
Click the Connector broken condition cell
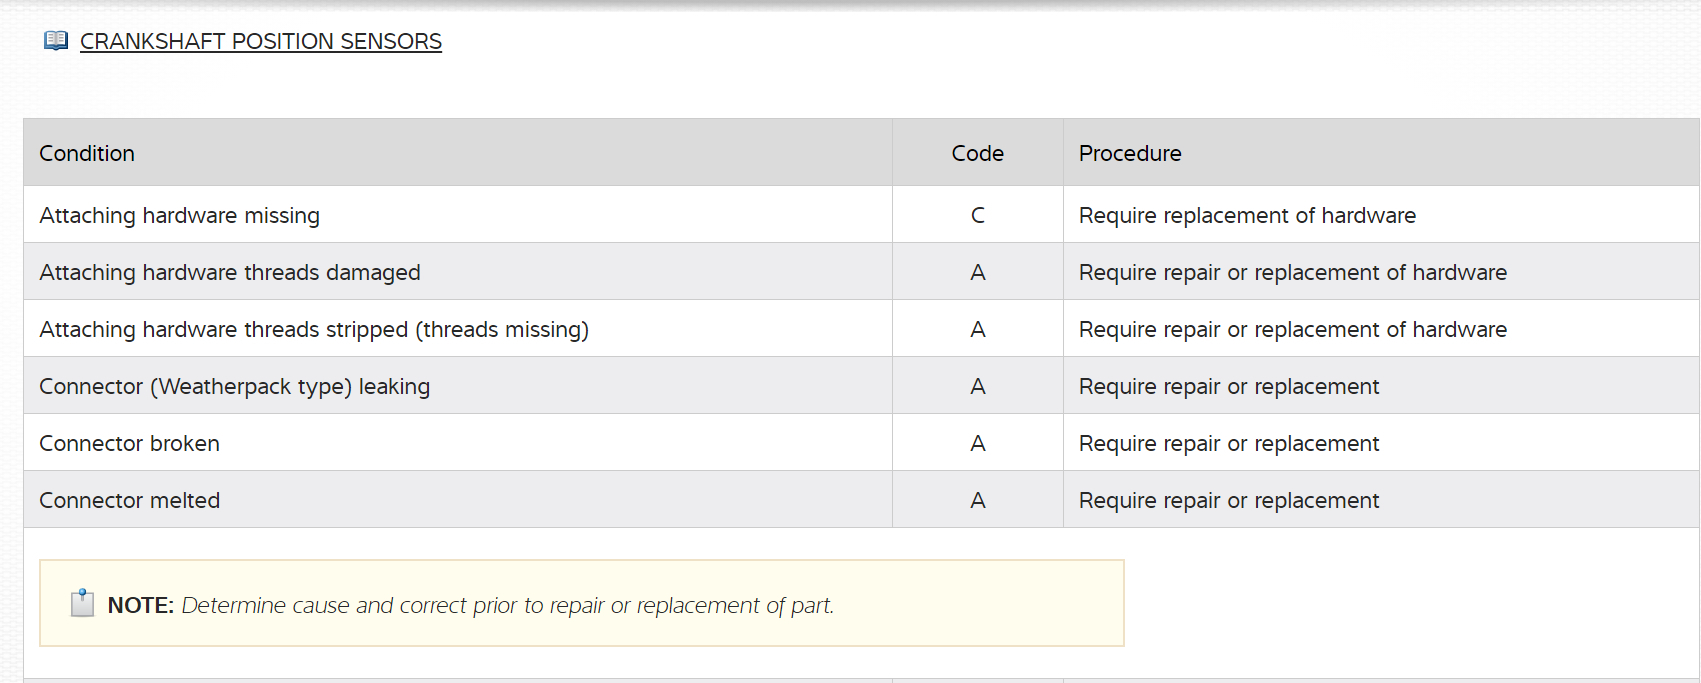click(130, 443)
